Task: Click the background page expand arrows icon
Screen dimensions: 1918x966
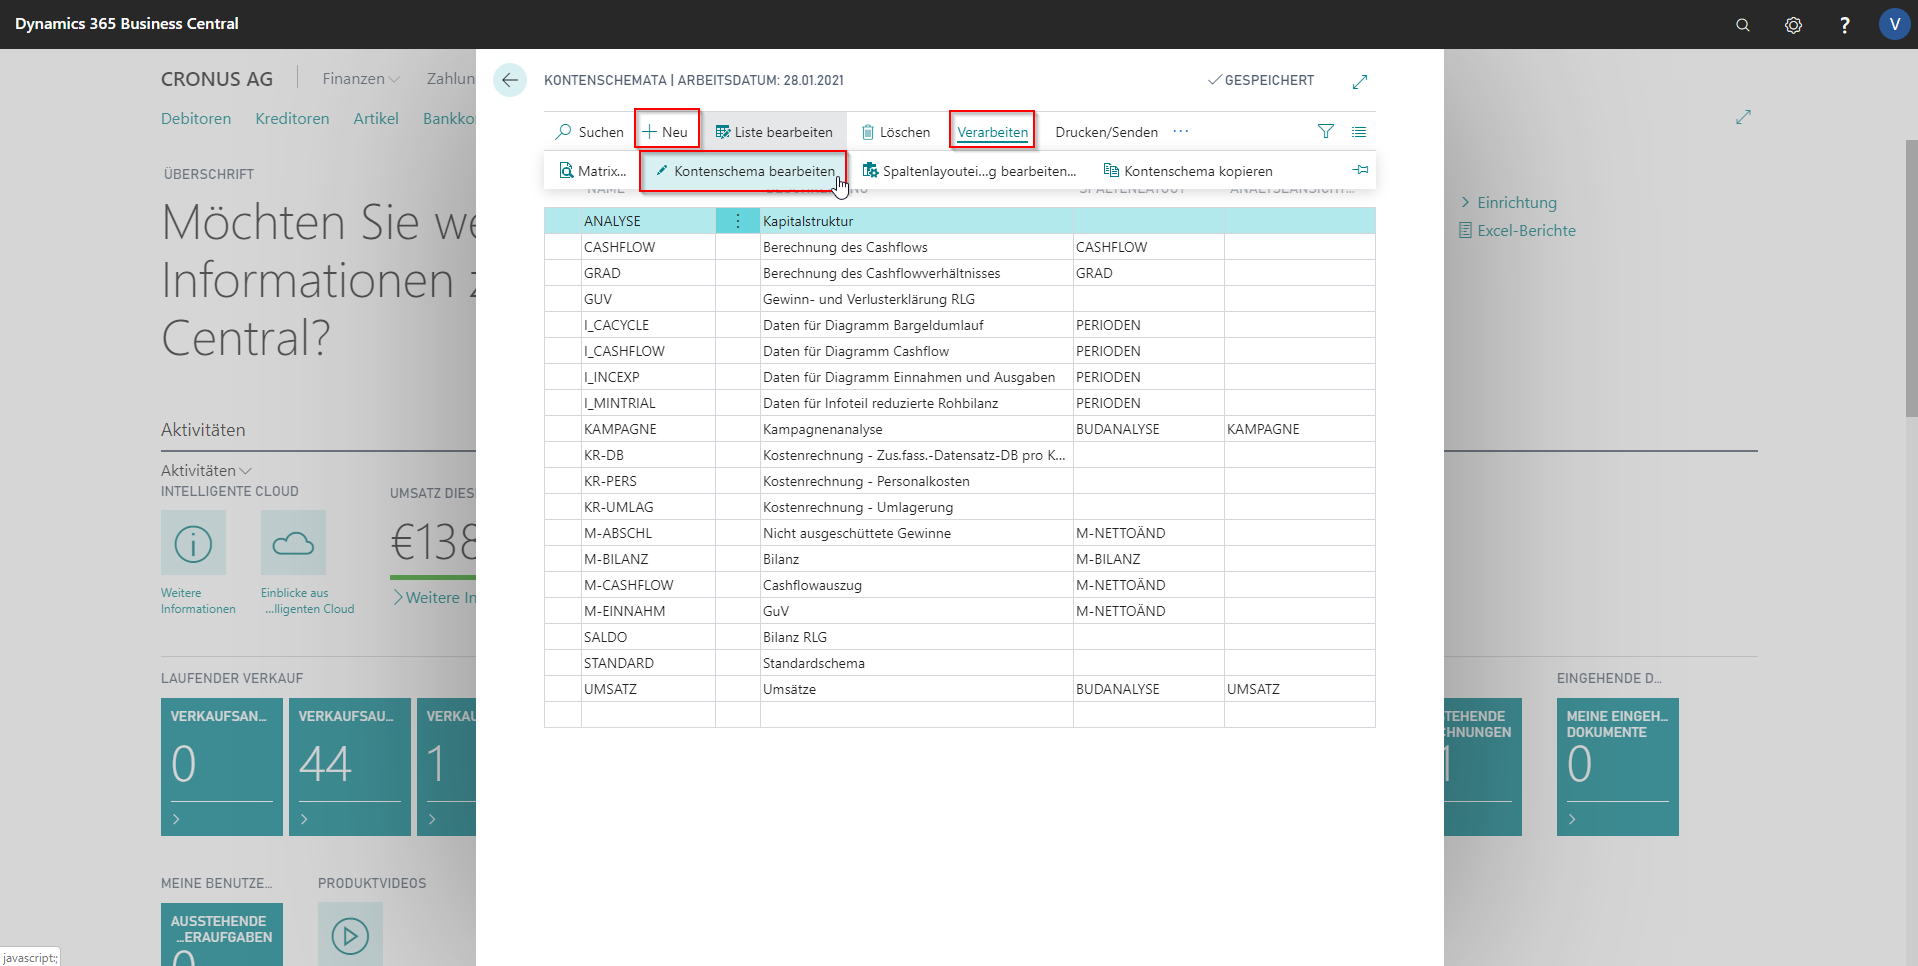Action: coord(1743,118)
